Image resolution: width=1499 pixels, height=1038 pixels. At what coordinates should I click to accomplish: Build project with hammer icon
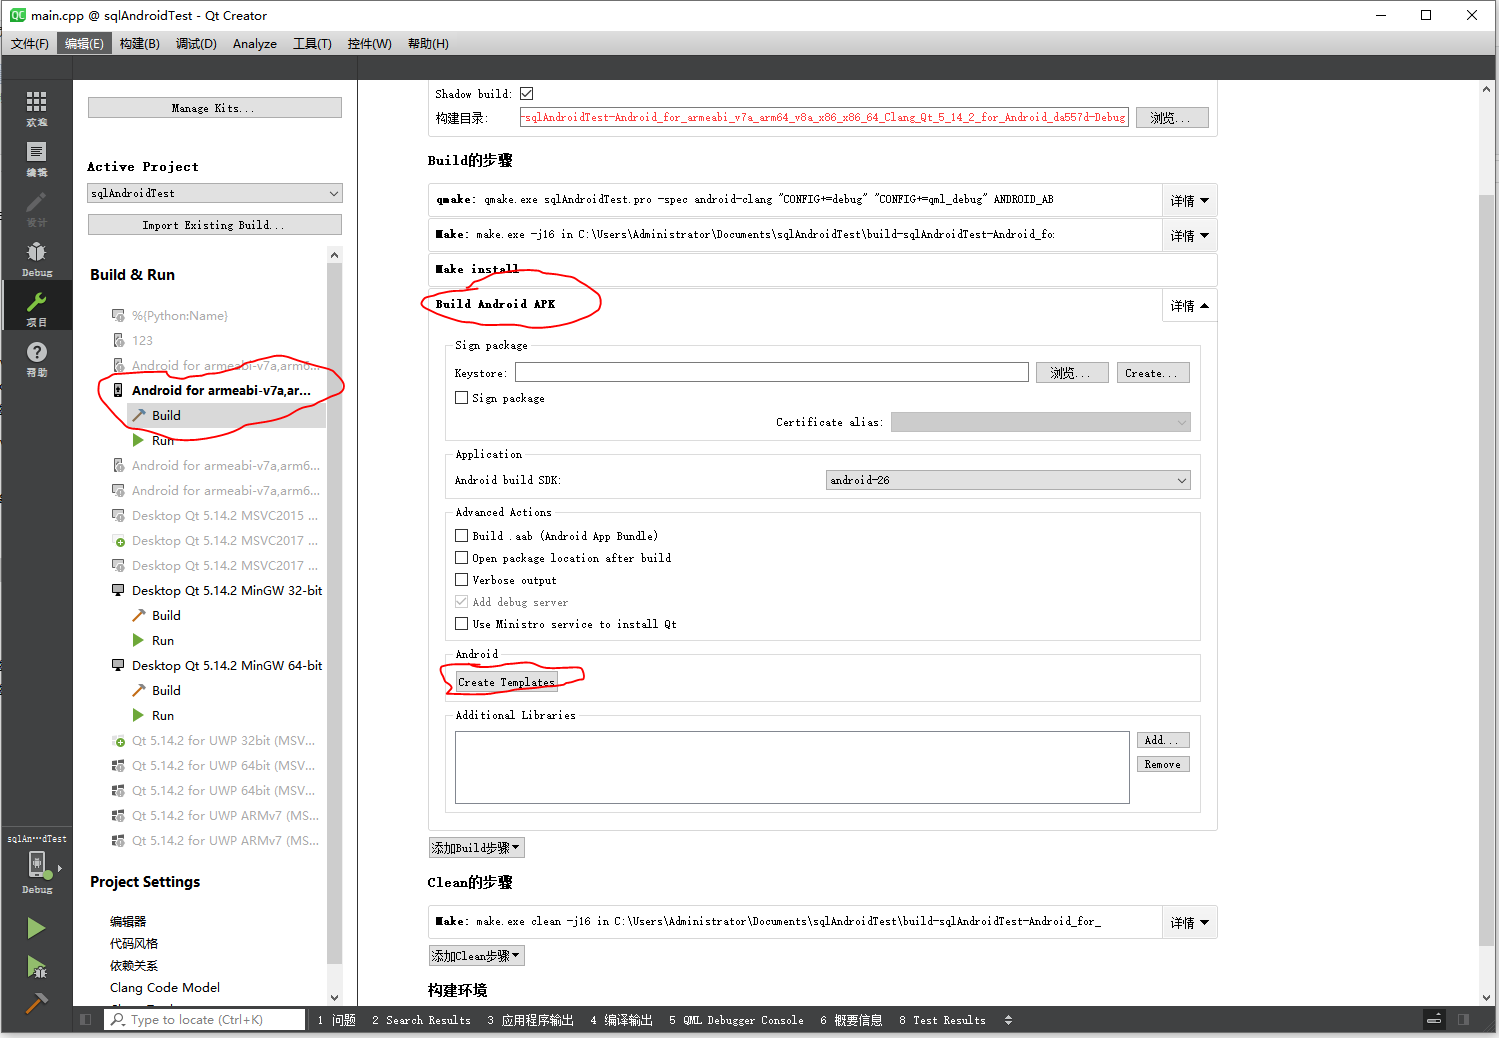pyautogui.click(x=36, y=1002)
